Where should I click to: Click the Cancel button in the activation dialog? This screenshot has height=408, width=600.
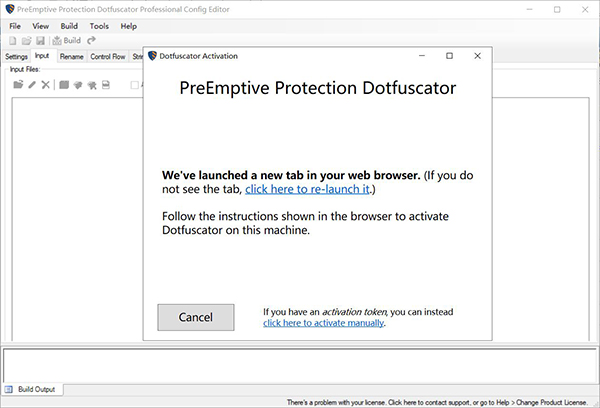coord(196,317)
